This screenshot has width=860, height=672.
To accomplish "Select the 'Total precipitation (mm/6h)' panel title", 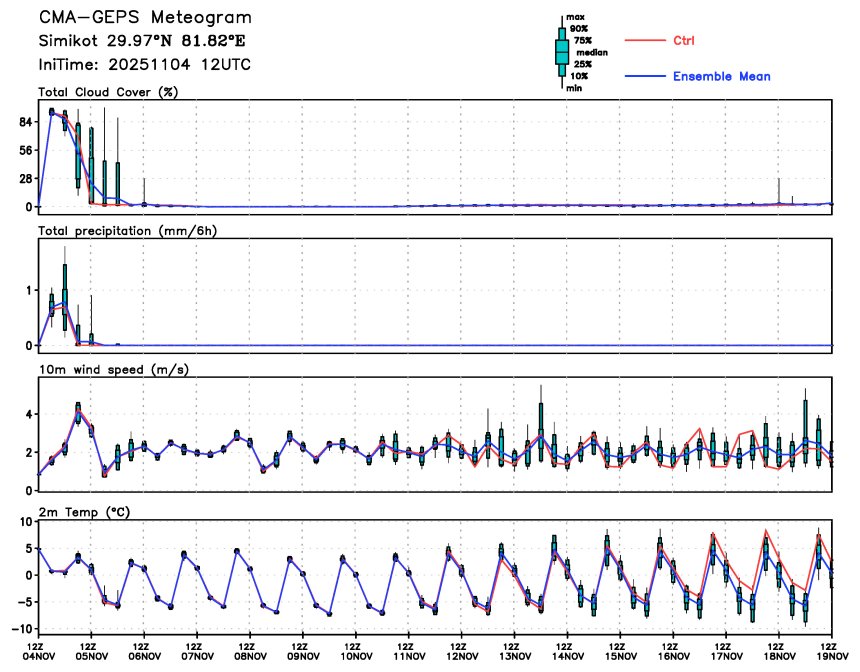I will pyautogui.click(x=126, y=231).
